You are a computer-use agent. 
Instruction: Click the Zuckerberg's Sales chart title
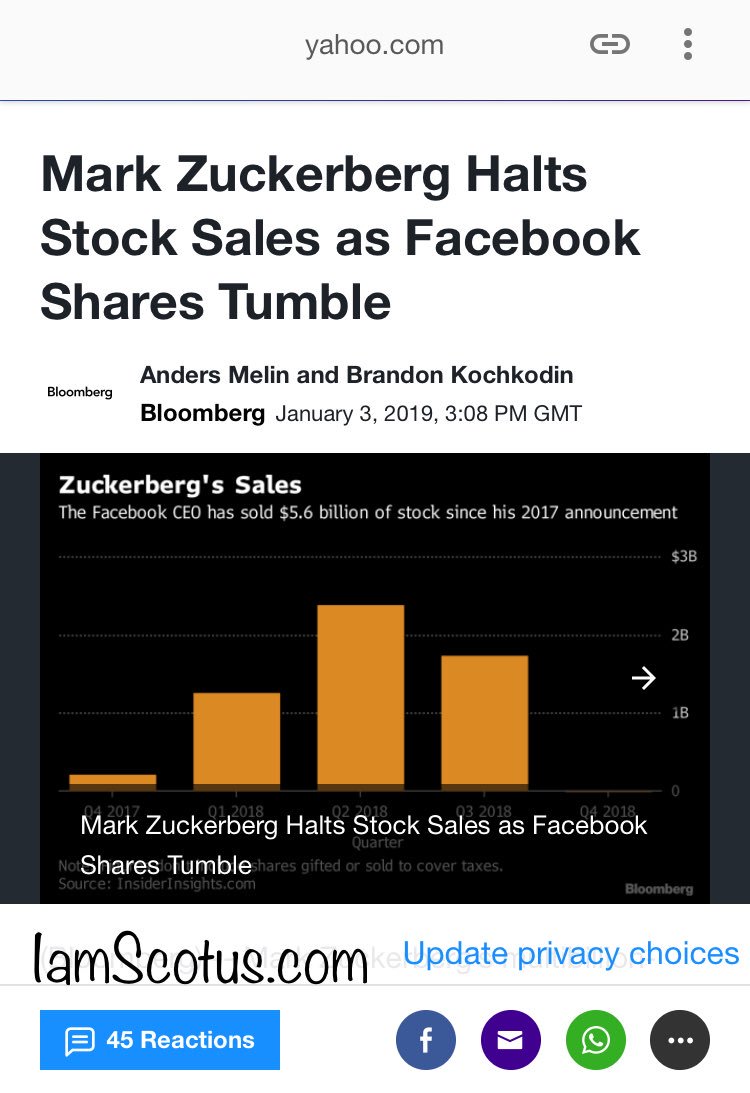pyautogui.click(x=180, y=486)
